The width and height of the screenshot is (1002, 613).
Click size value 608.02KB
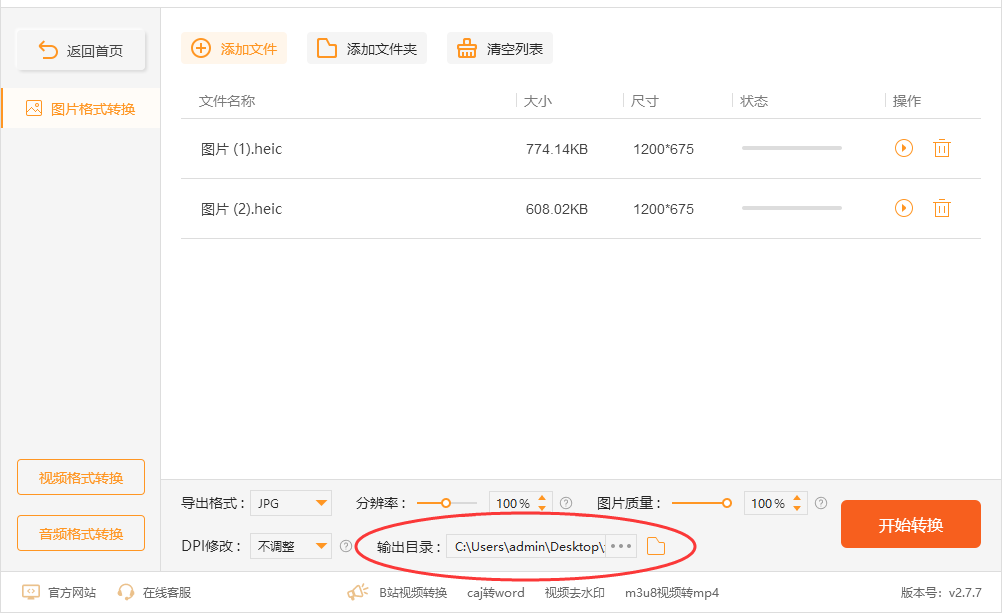coord(557,209)
